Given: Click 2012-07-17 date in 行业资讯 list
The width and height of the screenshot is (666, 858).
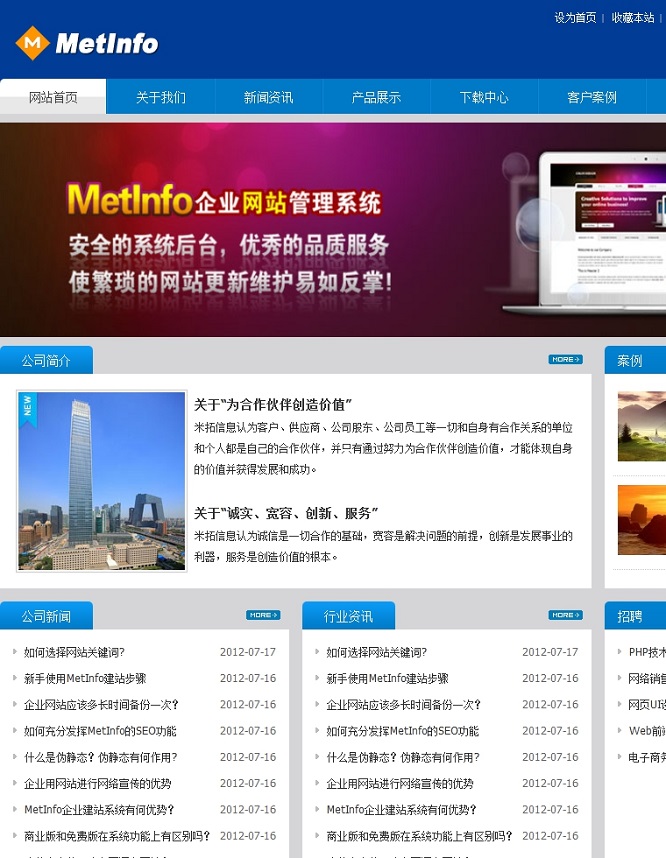Looking at the screenshot, I should (x=550, y=652).
